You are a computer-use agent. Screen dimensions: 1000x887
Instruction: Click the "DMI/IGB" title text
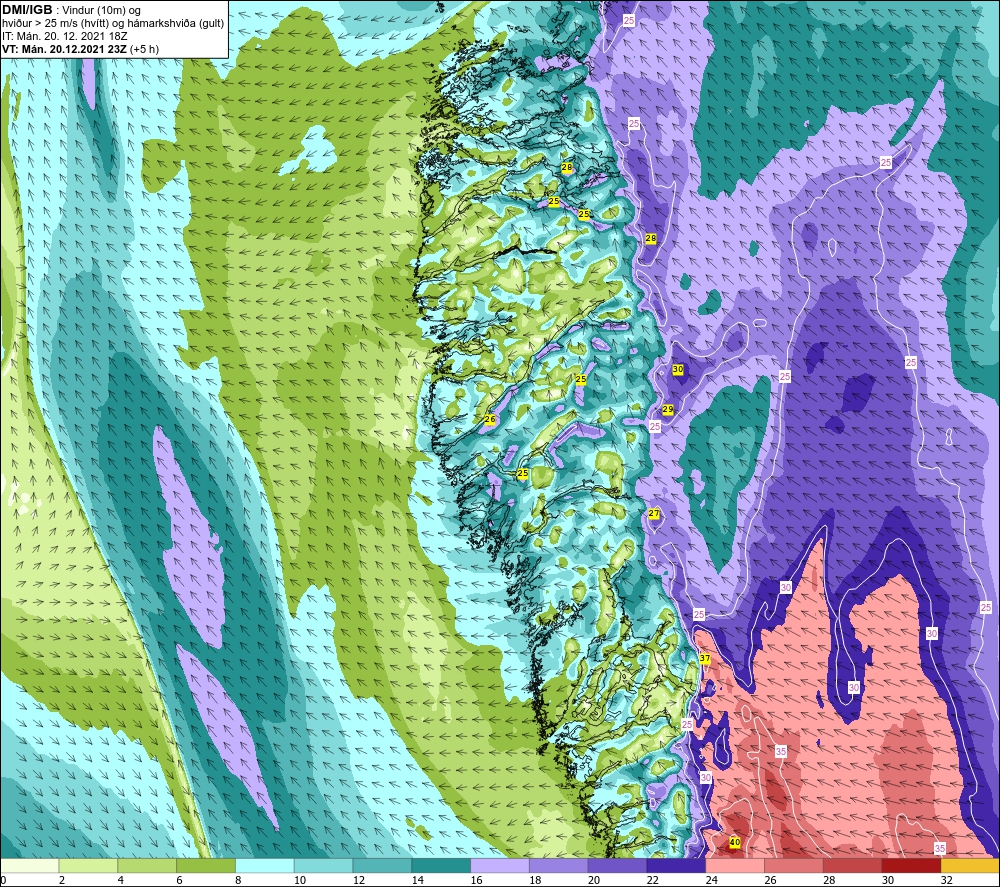[x=27, y=10]
